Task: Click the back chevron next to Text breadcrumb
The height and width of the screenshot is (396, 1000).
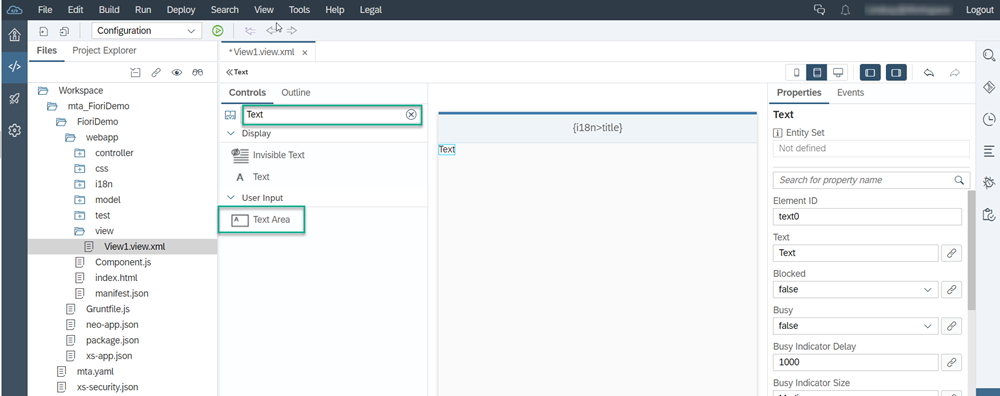Action: (x=230, y=72)
